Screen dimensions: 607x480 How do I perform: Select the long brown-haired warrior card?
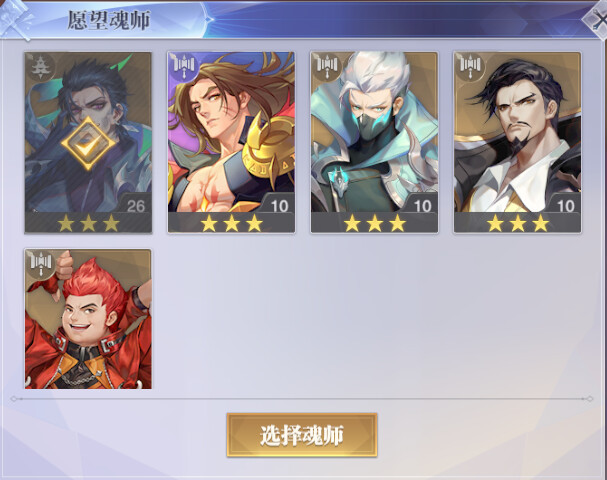pyautogui.click(x=231, y=142)
